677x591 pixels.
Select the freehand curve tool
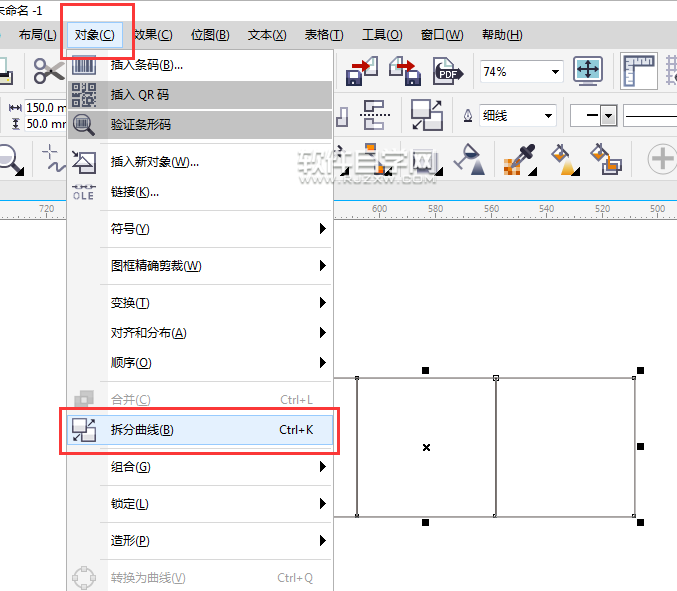point(54,158)
